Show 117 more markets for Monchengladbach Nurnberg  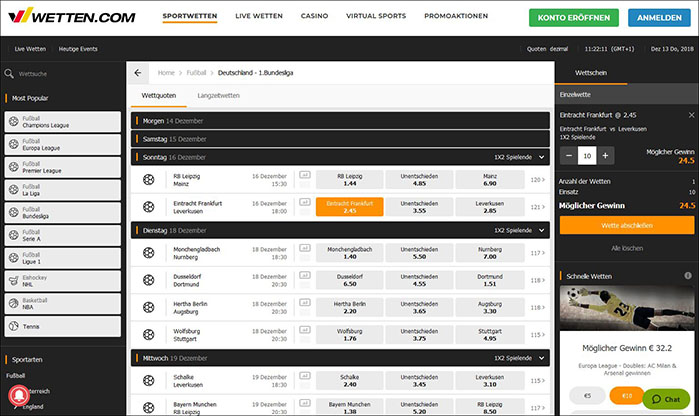click(x=538, y=253)
